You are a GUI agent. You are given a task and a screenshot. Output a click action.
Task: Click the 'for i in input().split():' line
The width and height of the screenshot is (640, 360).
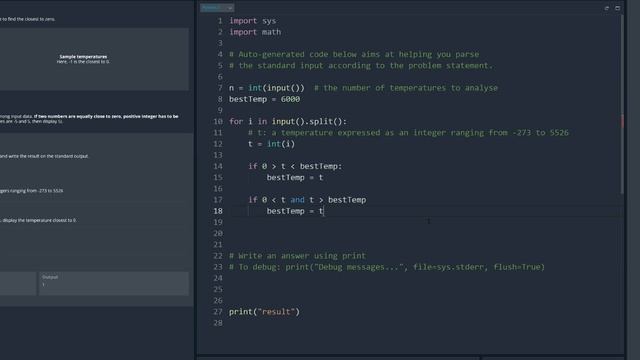(288, 122)
